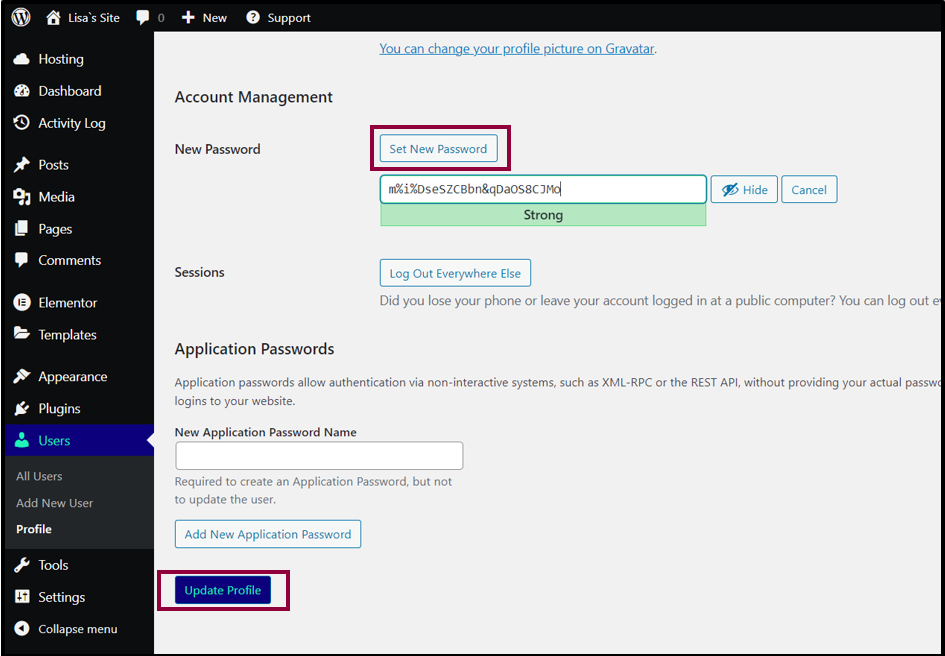This screenshot has height=656, width=945.
Task: Click Support in the admin bar
Action: point(289,18)
